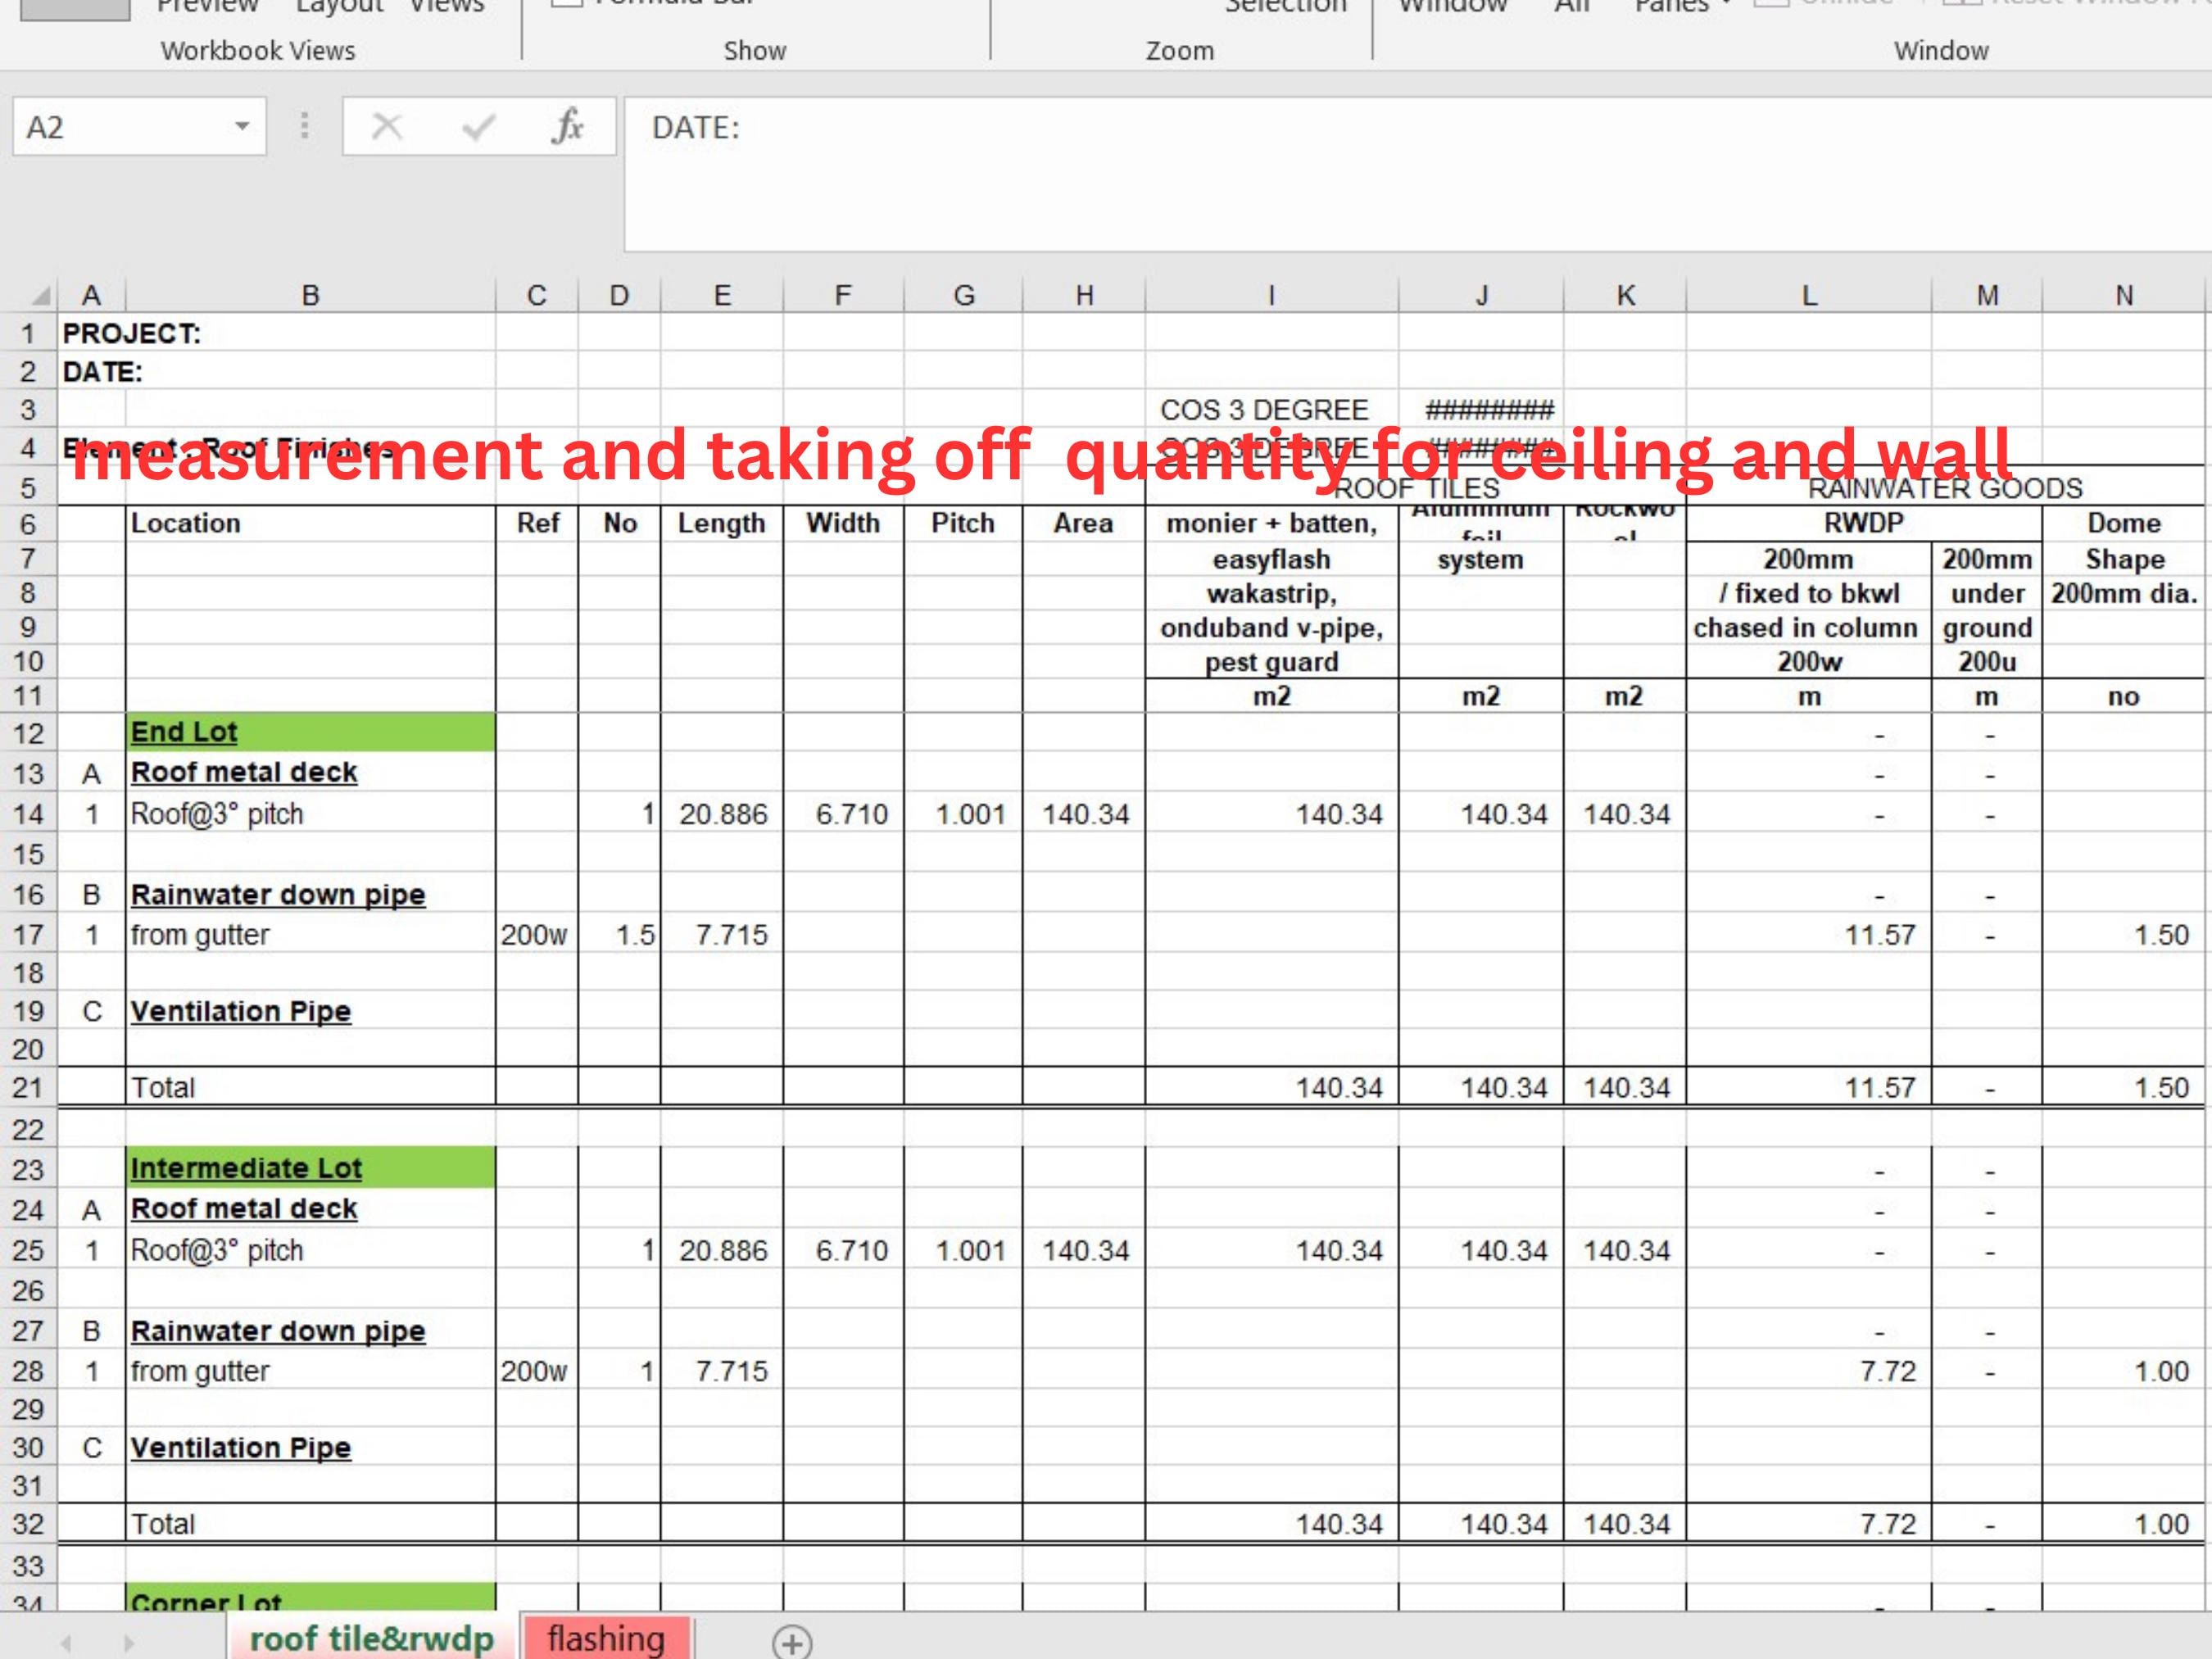Screen dimensions: 2212x1659
Task: Select the cell showing 20.886 in row 14
Action: 722,814
